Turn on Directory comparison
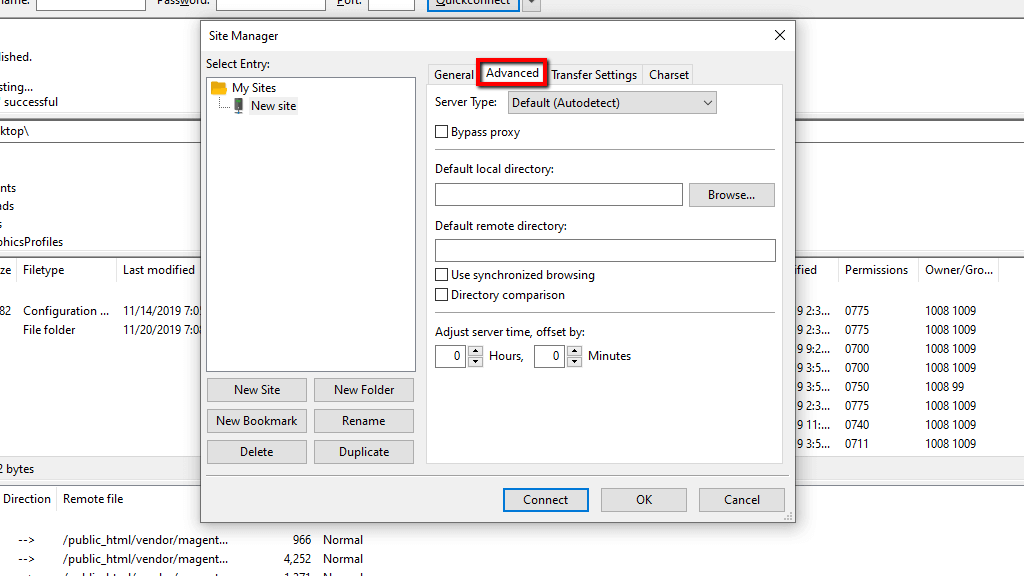Screen dimensions: 1024x576 tap(441, 295)
